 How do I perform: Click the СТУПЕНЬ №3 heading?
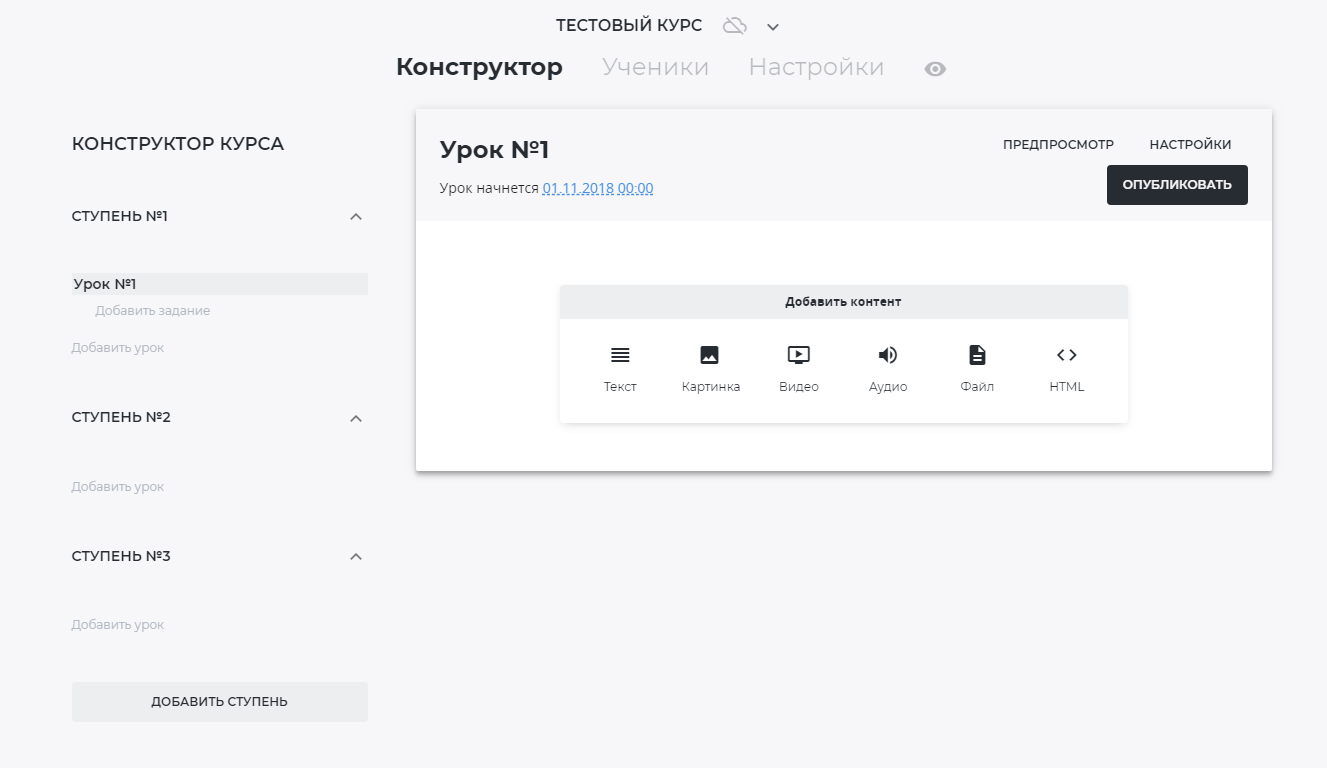click(x=121, y=556)
